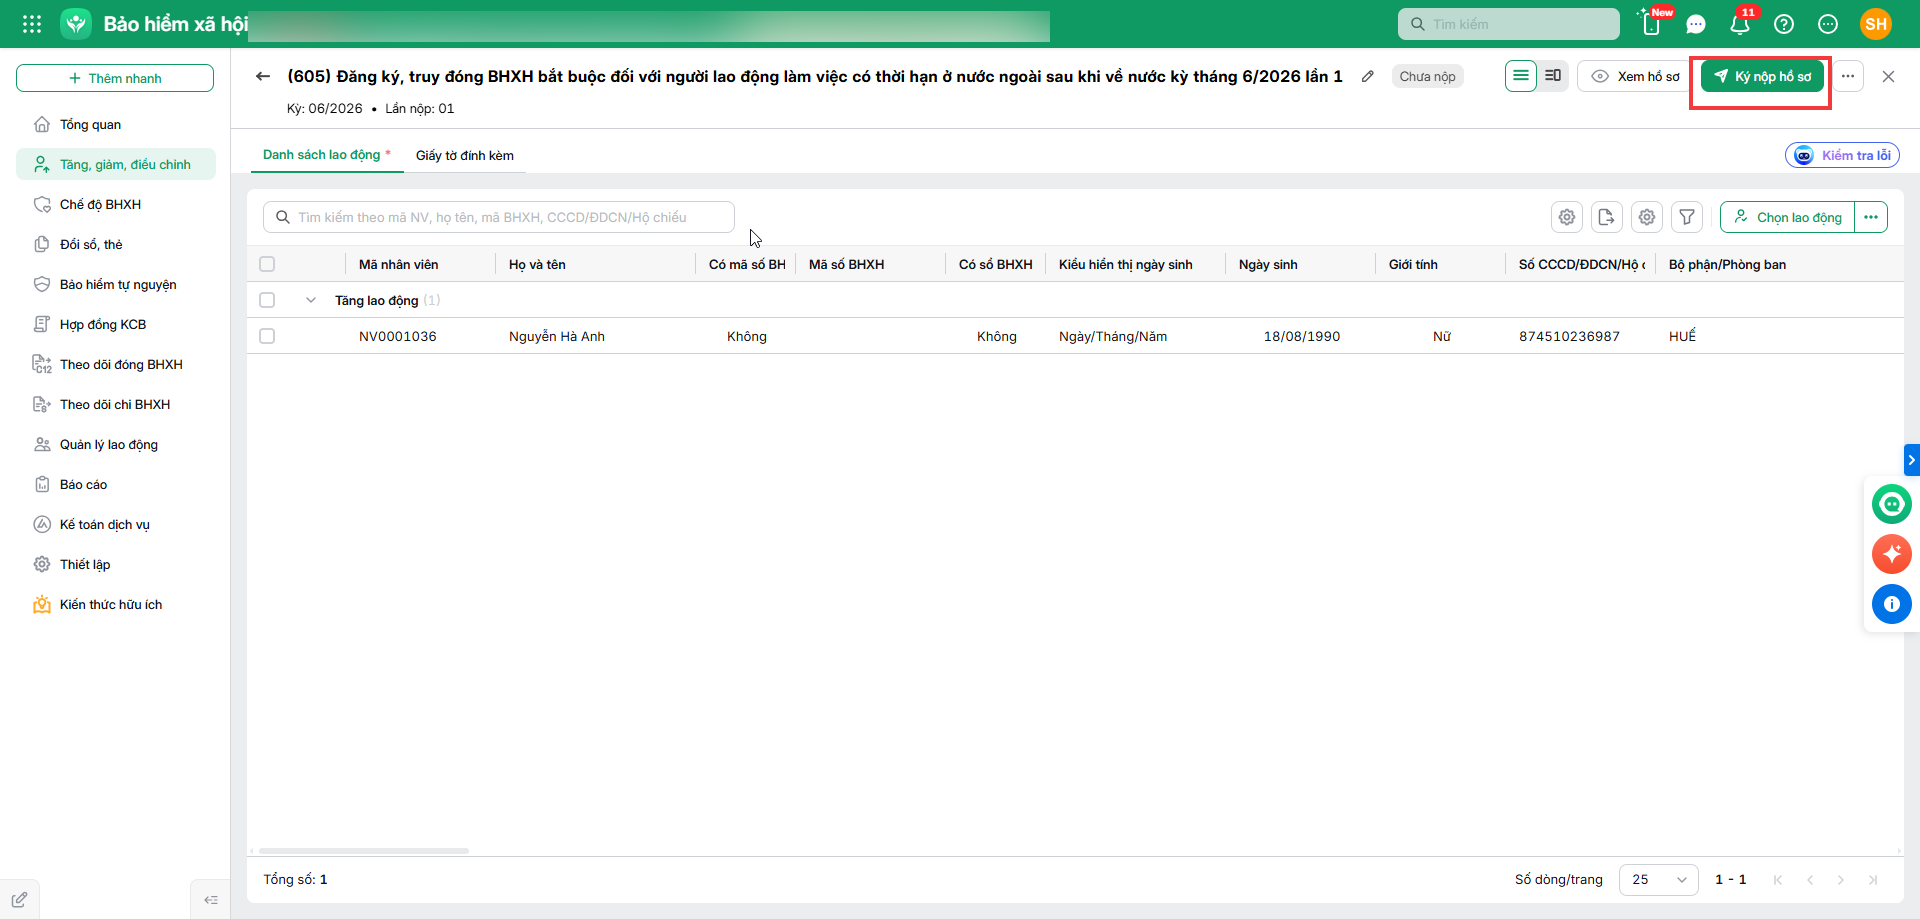Collapse the sidebar with bottom arrow icon
This screenshot has width=1920, height=919.
tap(211, 900)
